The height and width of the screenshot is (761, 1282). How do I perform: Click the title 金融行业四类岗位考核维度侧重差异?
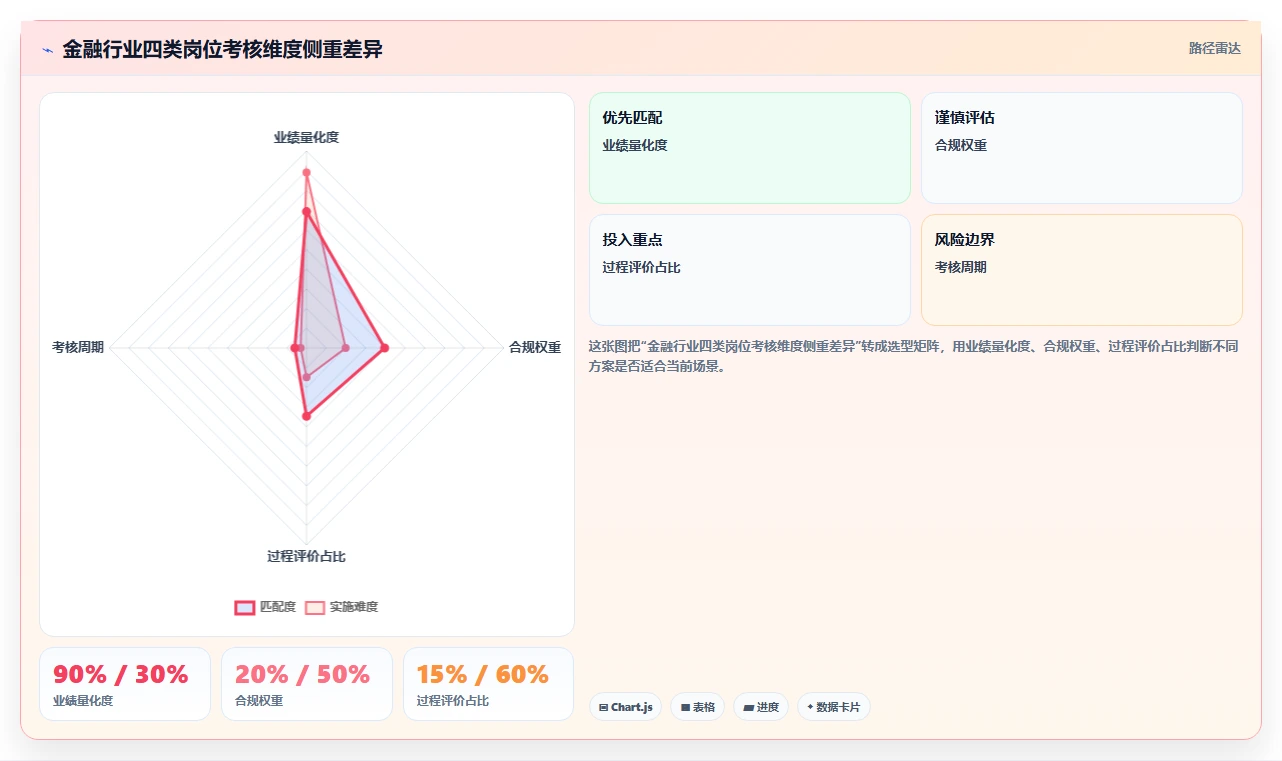222,49
